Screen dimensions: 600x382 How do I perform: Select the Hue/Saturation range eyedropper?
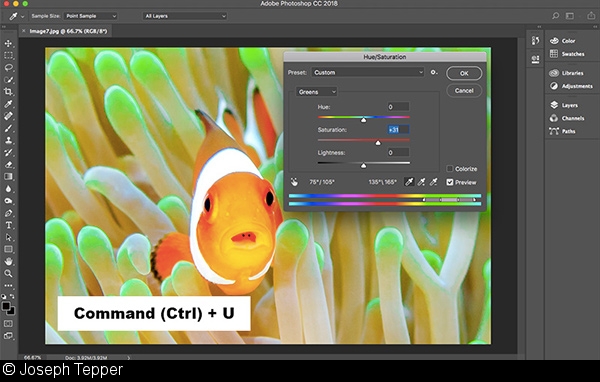click(x=409, y=182)
